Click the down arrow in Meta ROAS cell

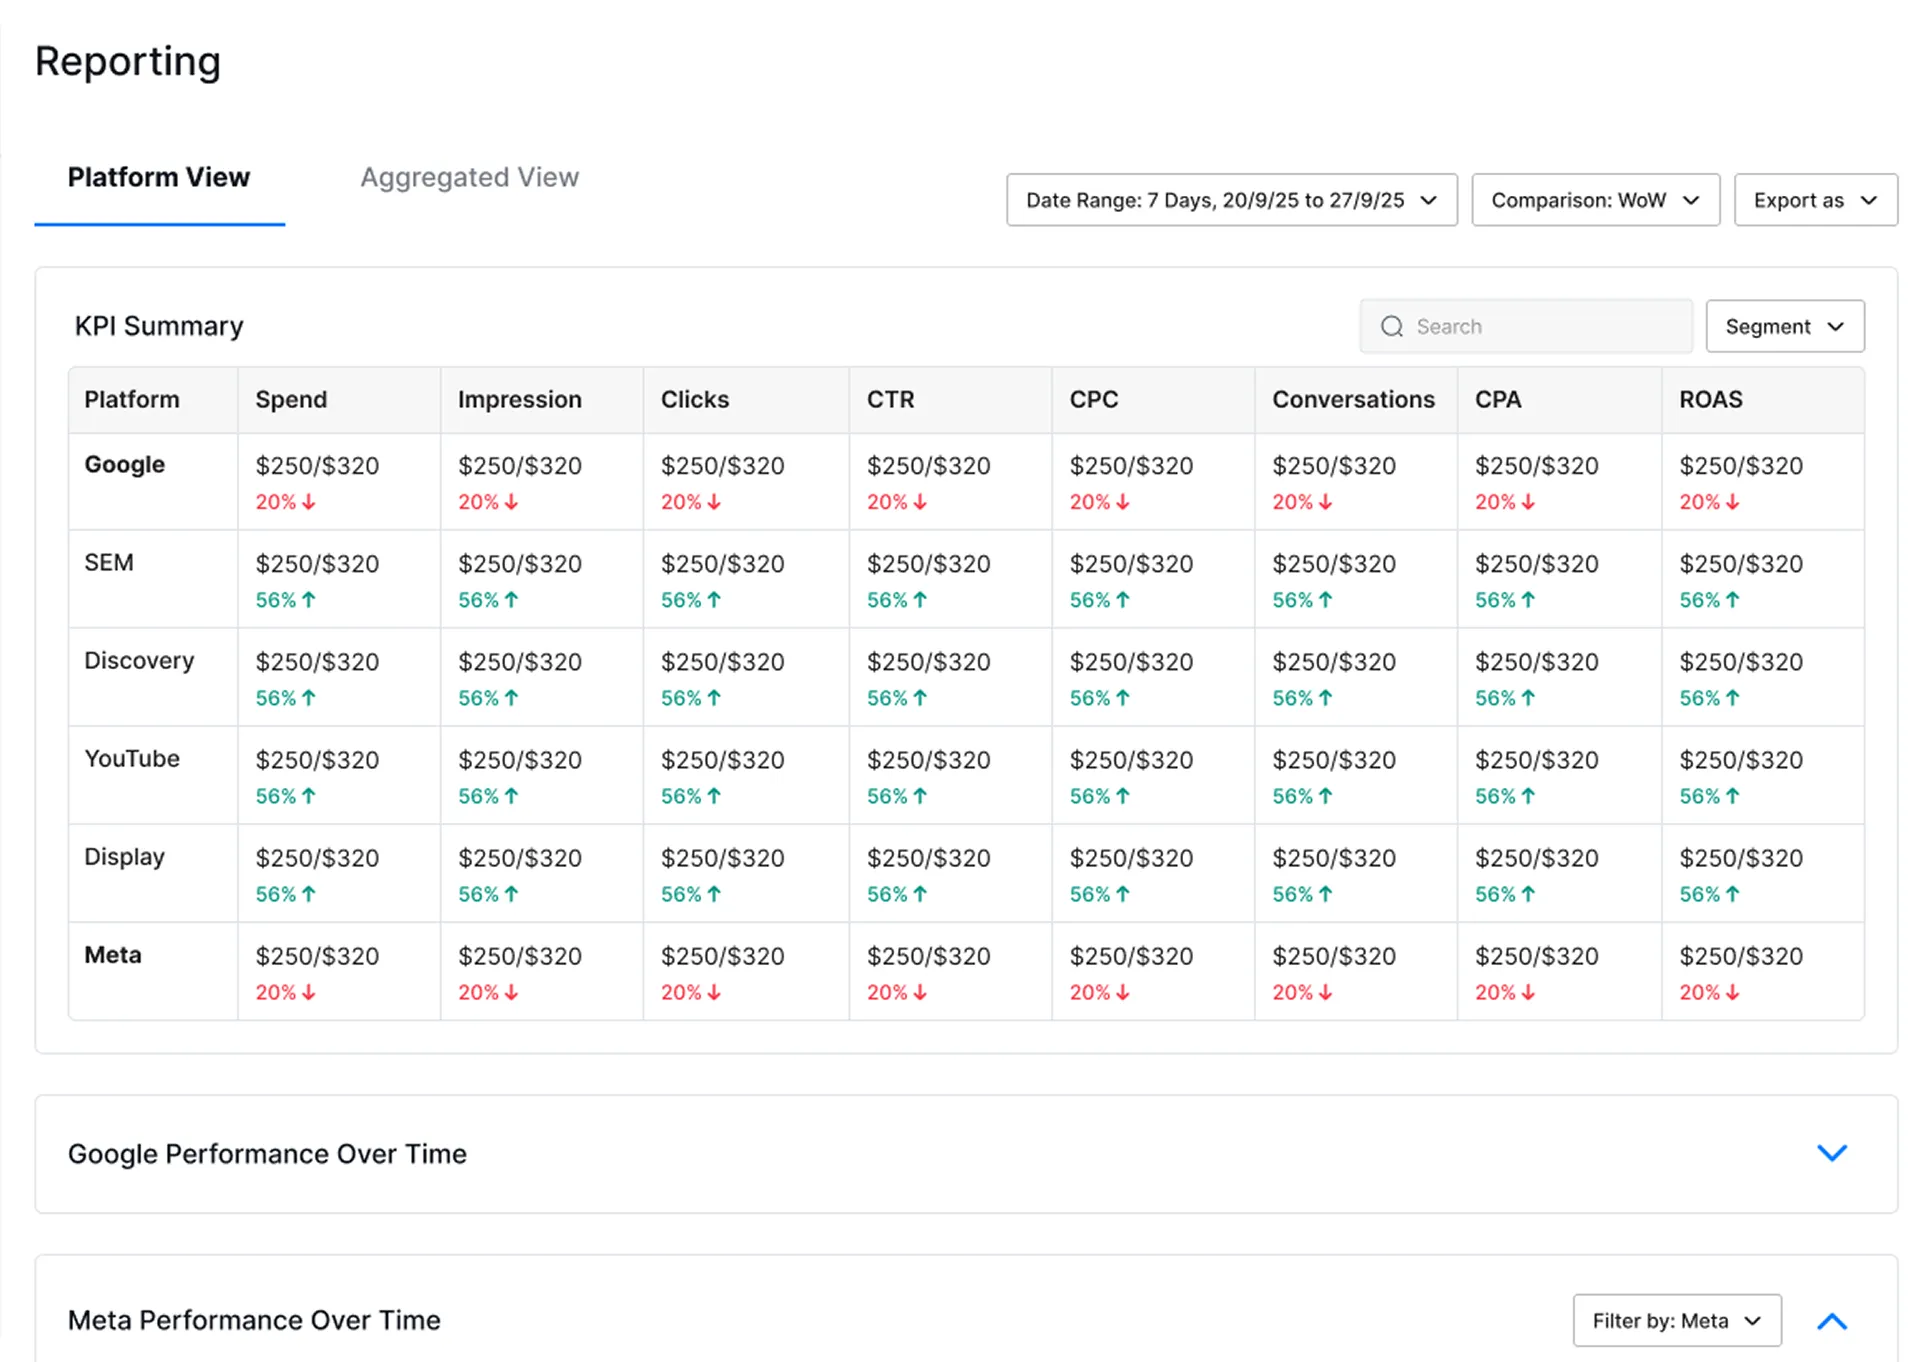coord(1732,992)
